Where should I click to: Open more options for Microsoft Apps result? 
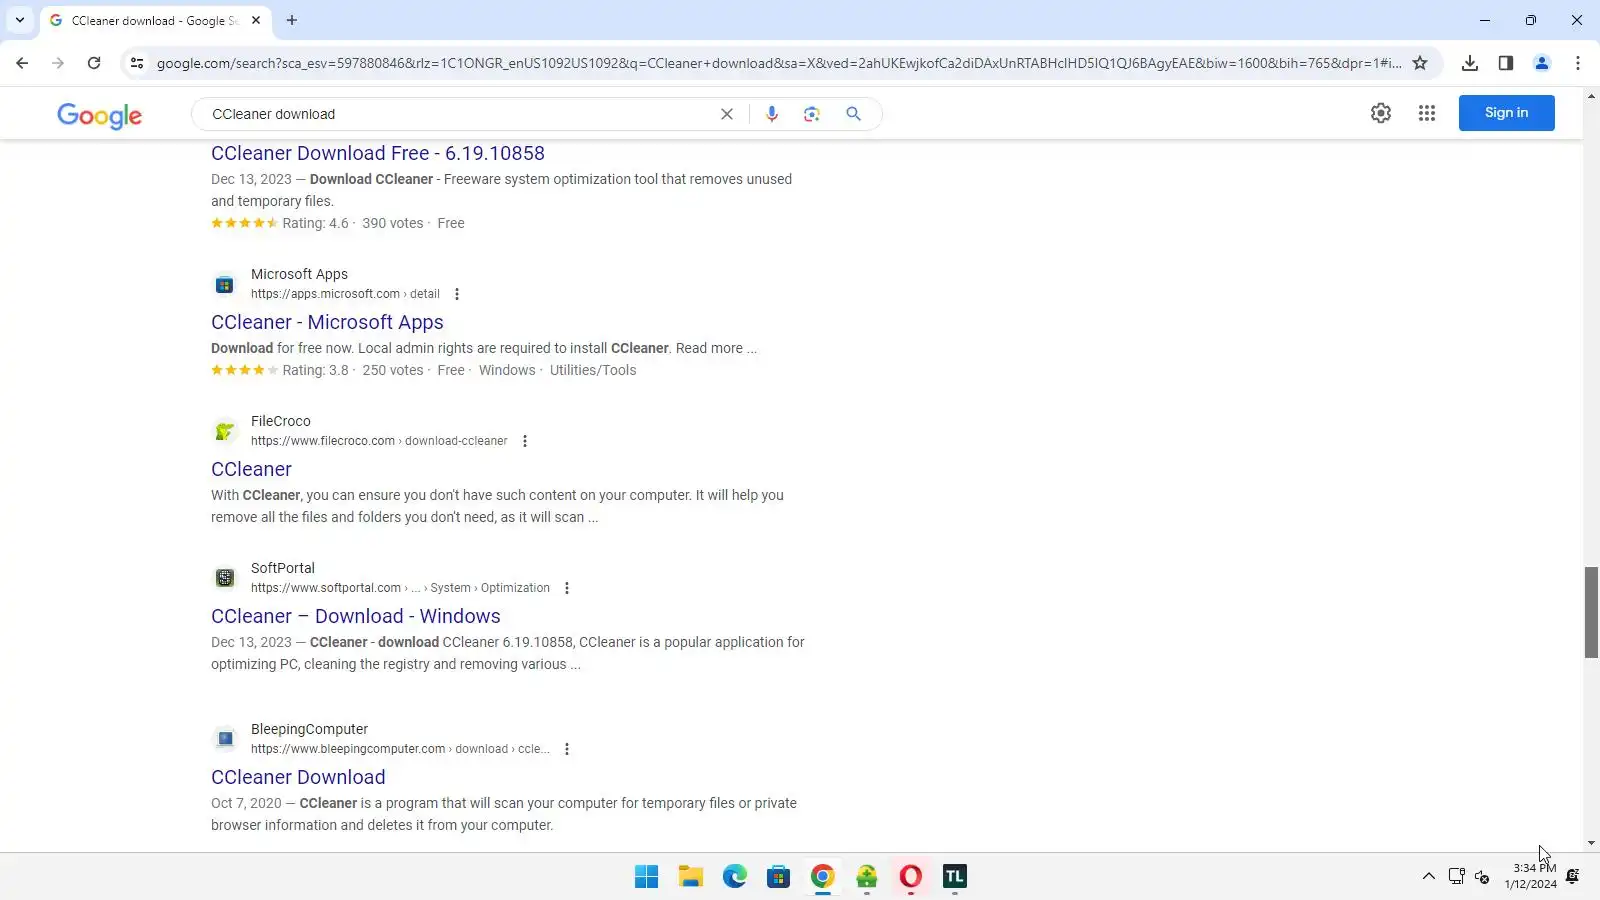coord(457,294)
